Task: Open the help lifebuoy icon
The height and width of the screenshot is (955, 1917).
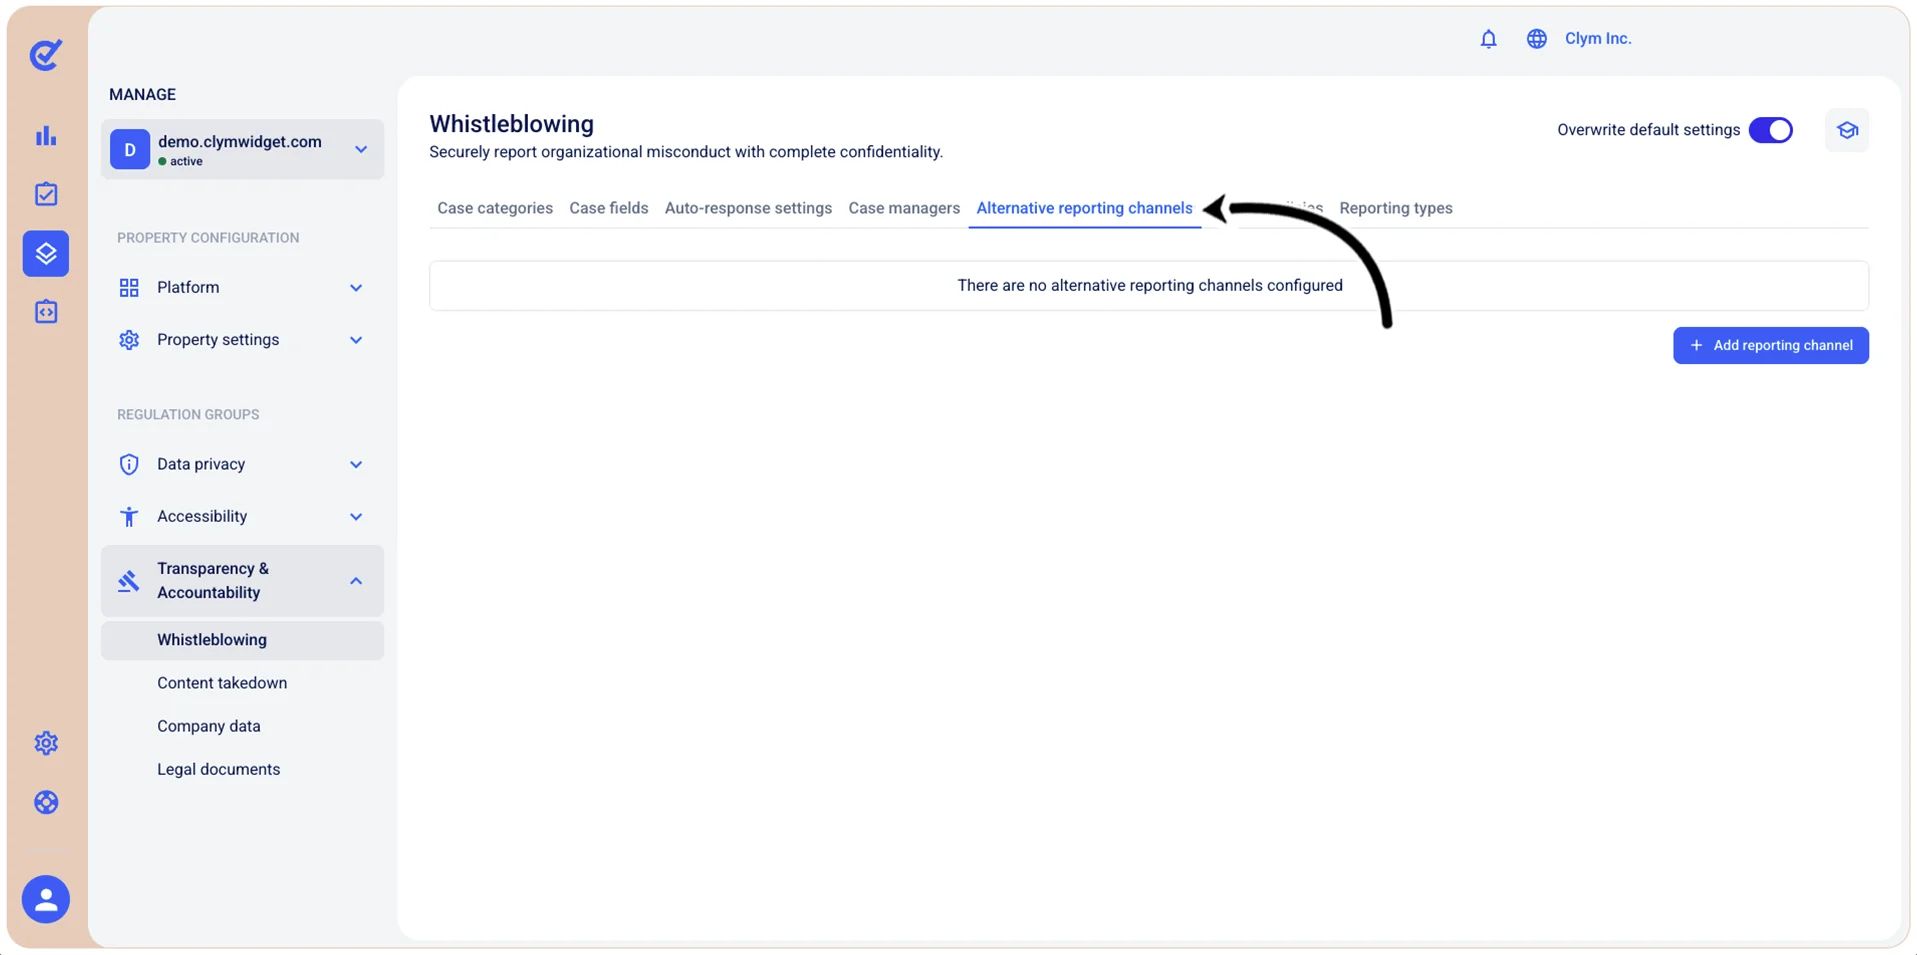Action: pyautogui.click(x=46, y=802)
